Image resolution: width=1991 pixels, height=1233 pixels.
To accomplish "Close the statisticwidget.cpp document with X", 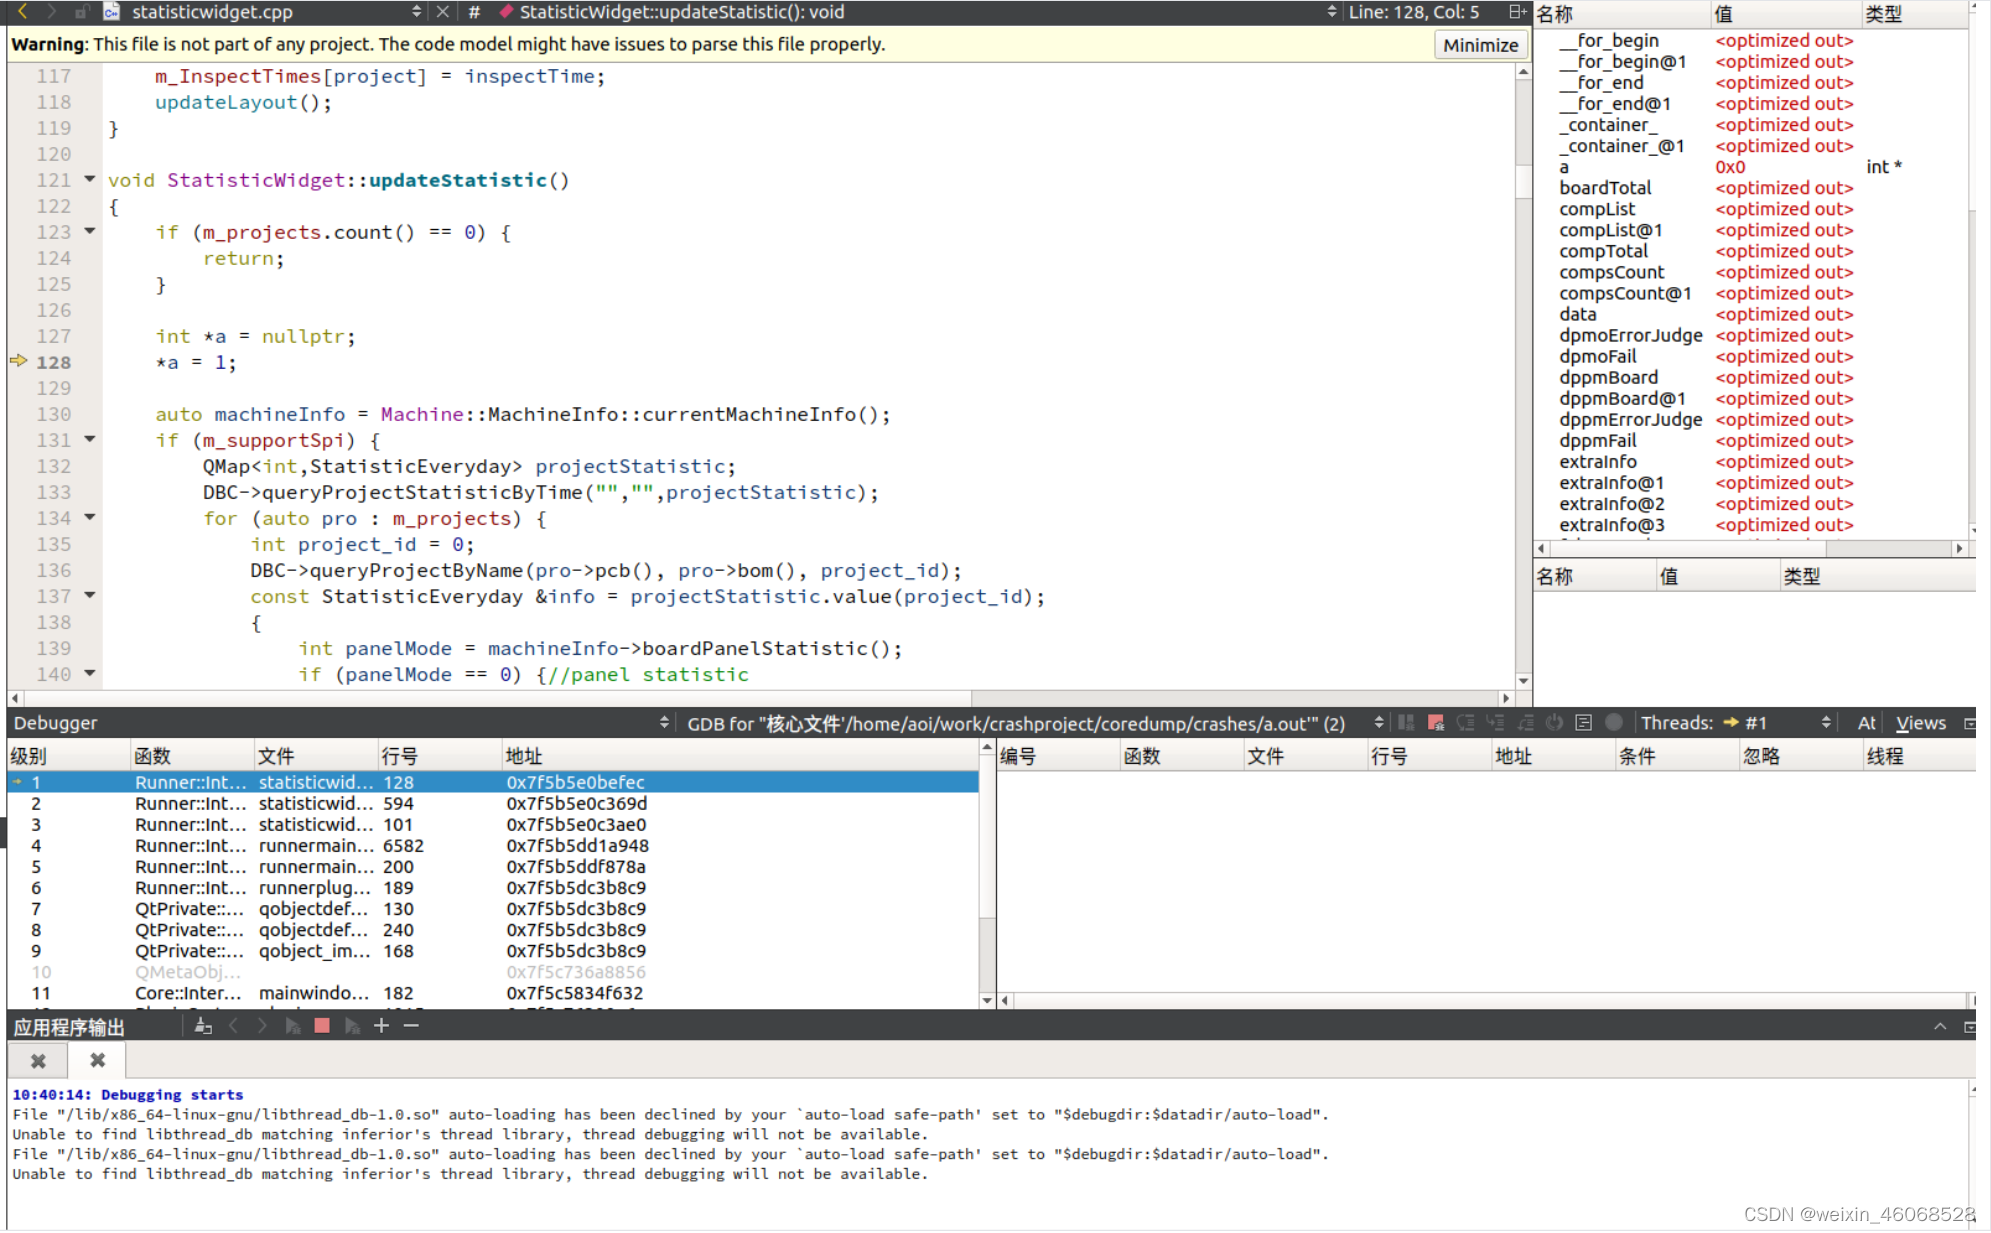I will coord(443,12).
